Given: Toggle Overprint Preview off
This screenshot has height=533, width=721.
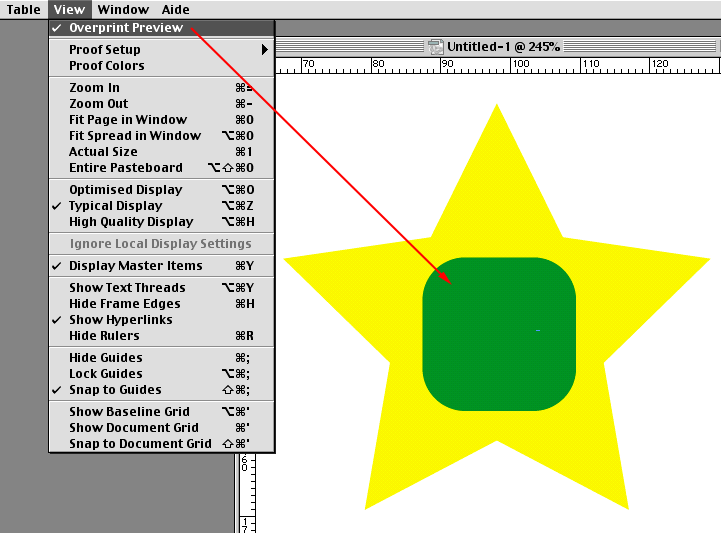Looking at the screenshot, I should pyautogui.click(x=162, y=28).
